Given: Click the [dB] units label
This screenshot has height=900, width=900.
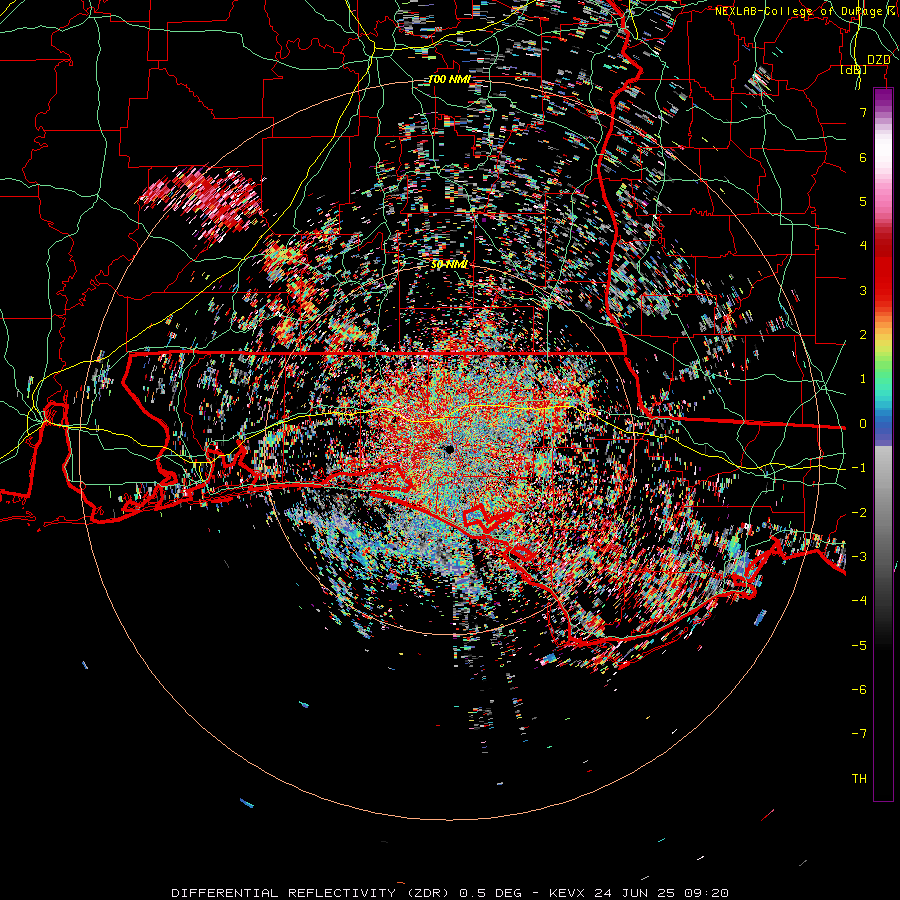Looking at the screenshot, I should (x=854, y=69).
